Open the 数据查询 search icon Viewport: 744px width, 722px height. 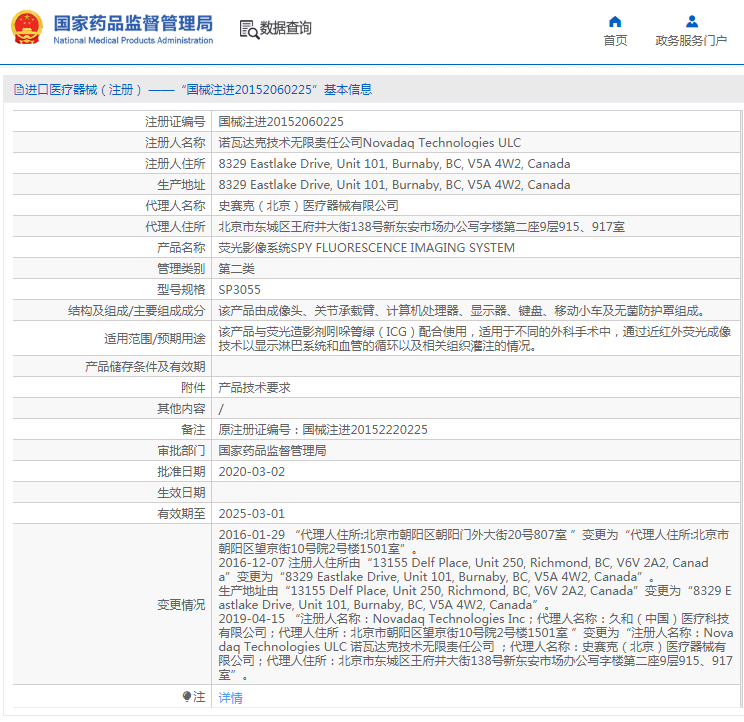(249, 29)
